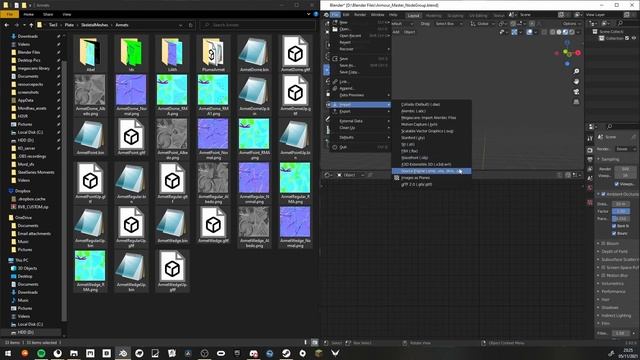Click the Filter Size value field
Viewport: 640px width, 360px height.
pyautogui.click(x=621, y=333)
